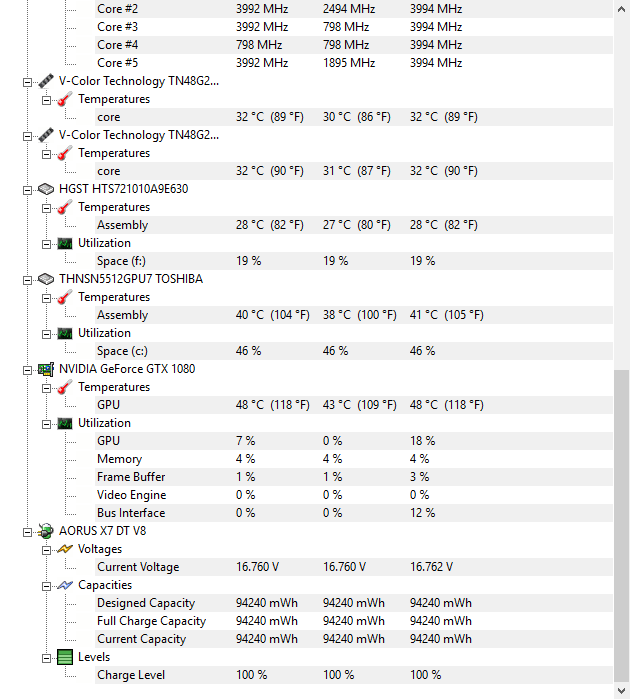The height and width of the screenshot is (699, 630).
Task: Click the Utilization icon under NVIDIA GeForce GTX 1080
Action: pyautogui.click(x=65, y=423)
